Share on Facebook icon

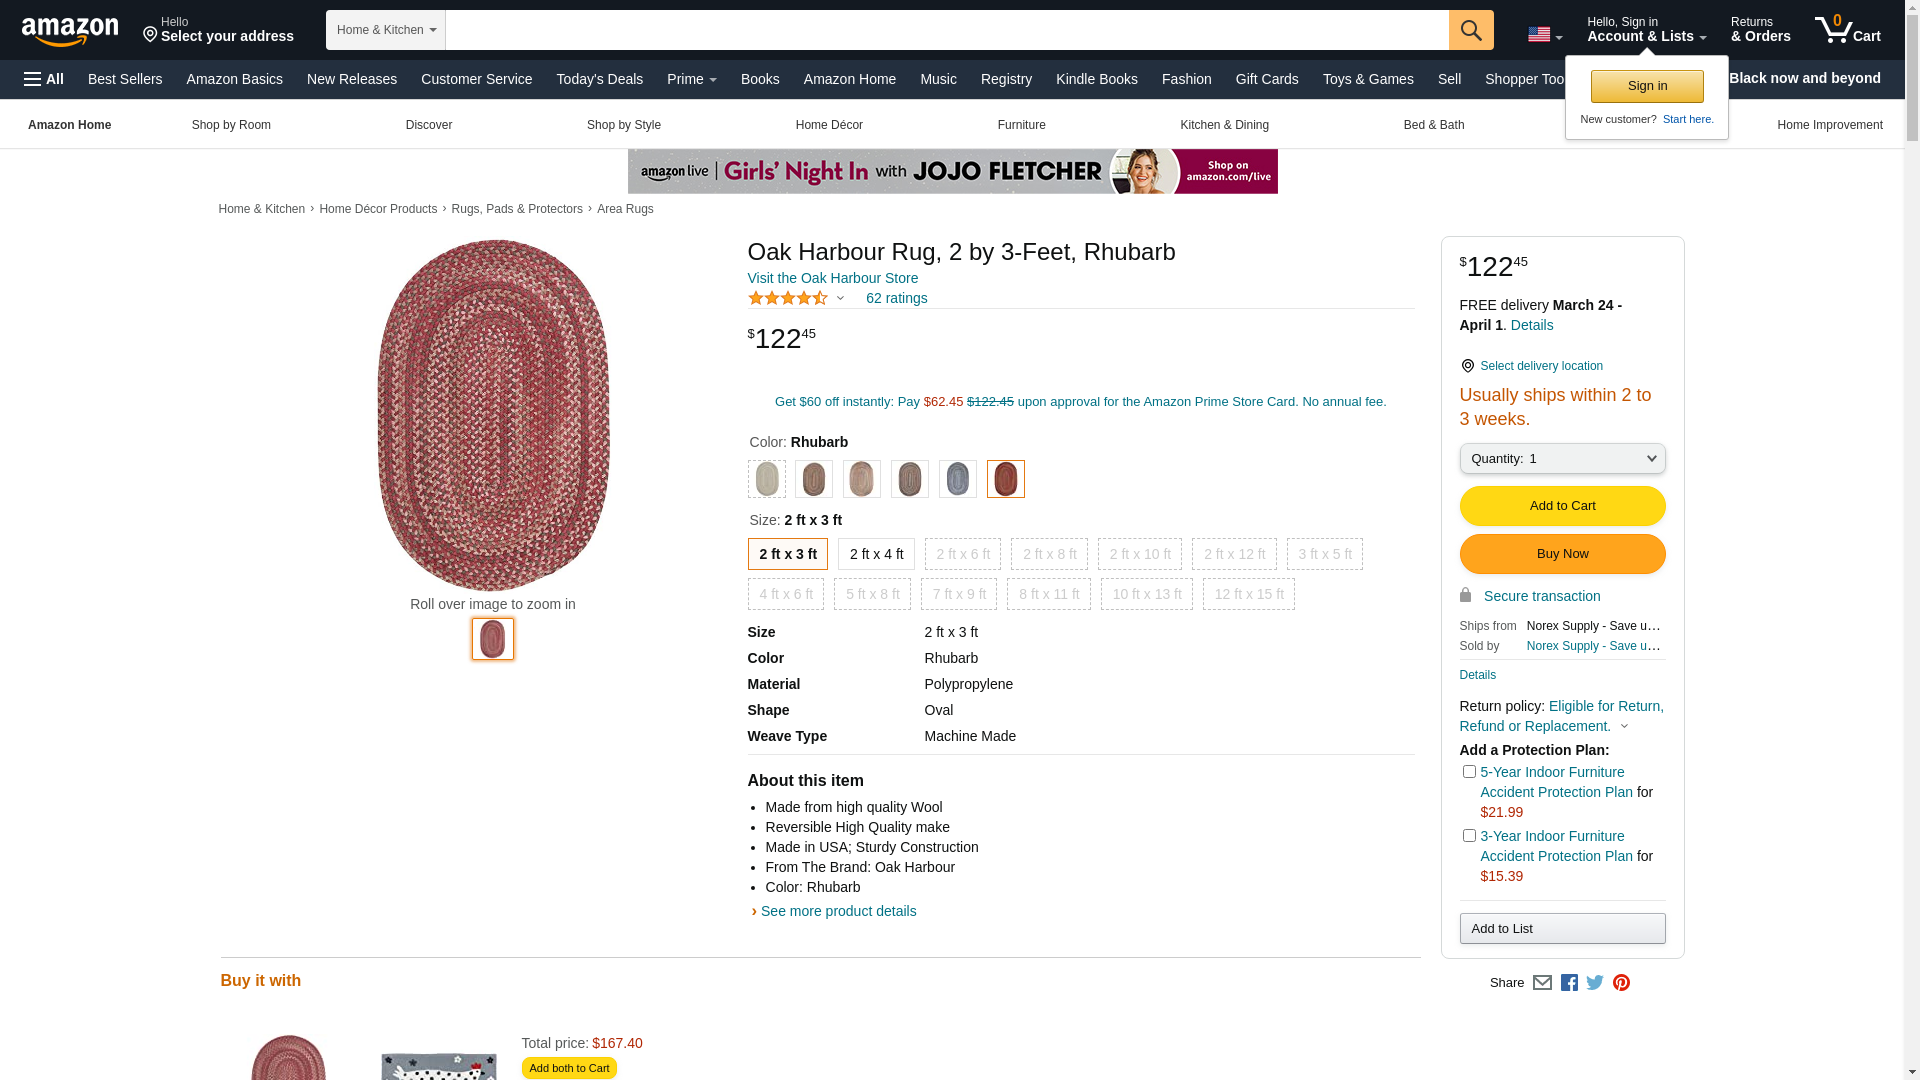(1569, 983)
